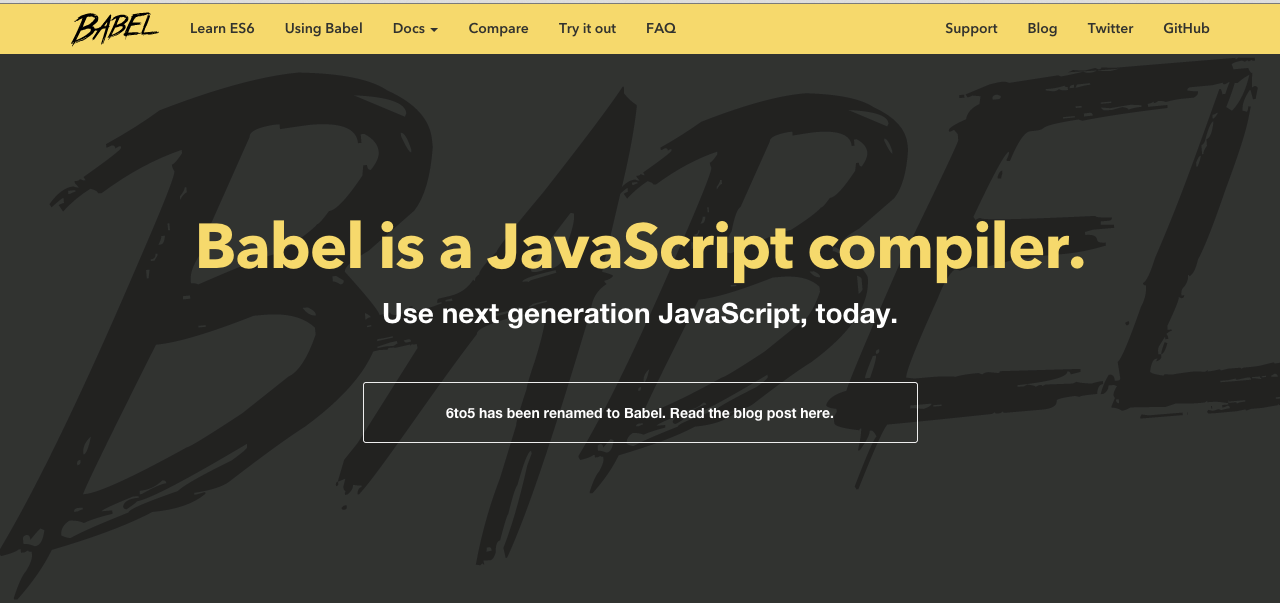Click 'Use next generation JavaScript, today.' text
Viewport: 1280px width, 608px height.
click(x=640, y=314)
